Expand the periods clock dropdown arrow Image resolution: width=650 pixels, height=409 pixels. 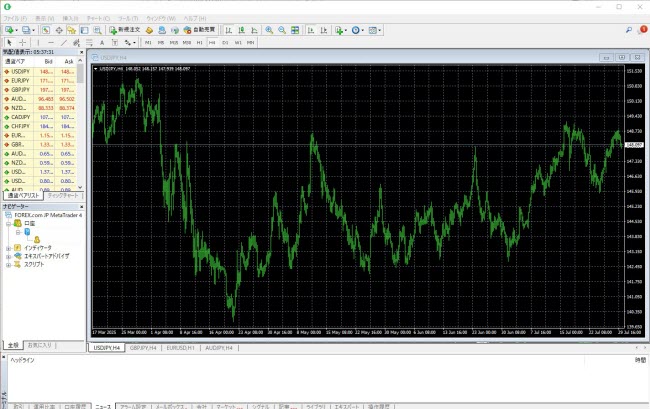click(x=363, y=30)
